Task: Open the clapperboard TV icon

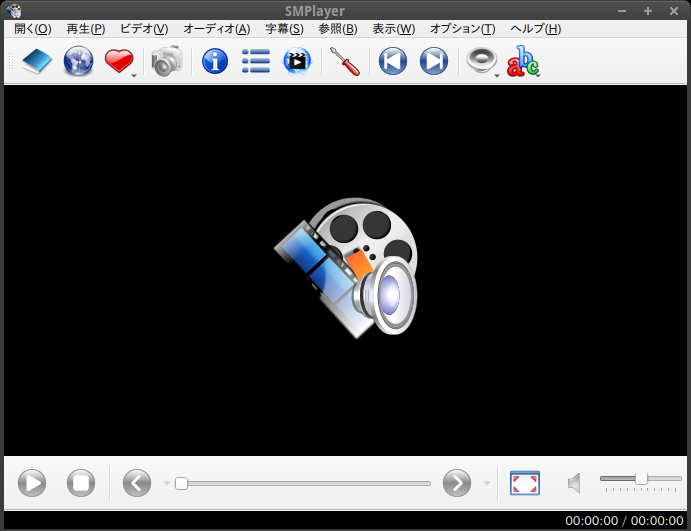Action: (x=297, y=61)
